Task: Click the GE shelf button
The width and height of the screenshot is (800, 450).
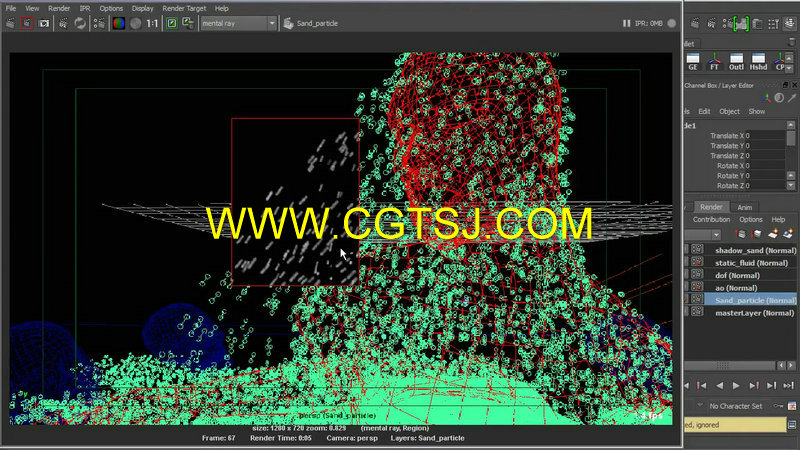Action: (x=693, y=61)
